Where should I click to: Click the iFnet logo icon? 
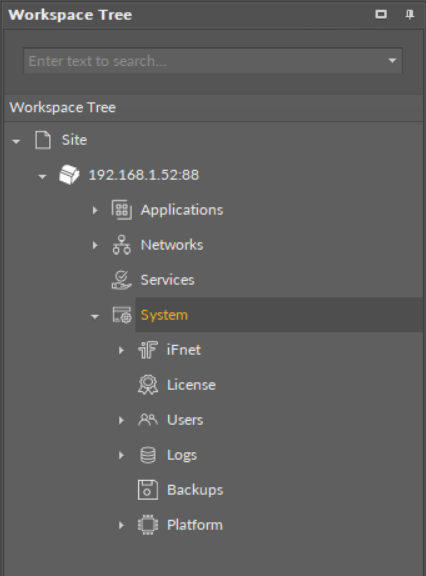coord(148,350)
